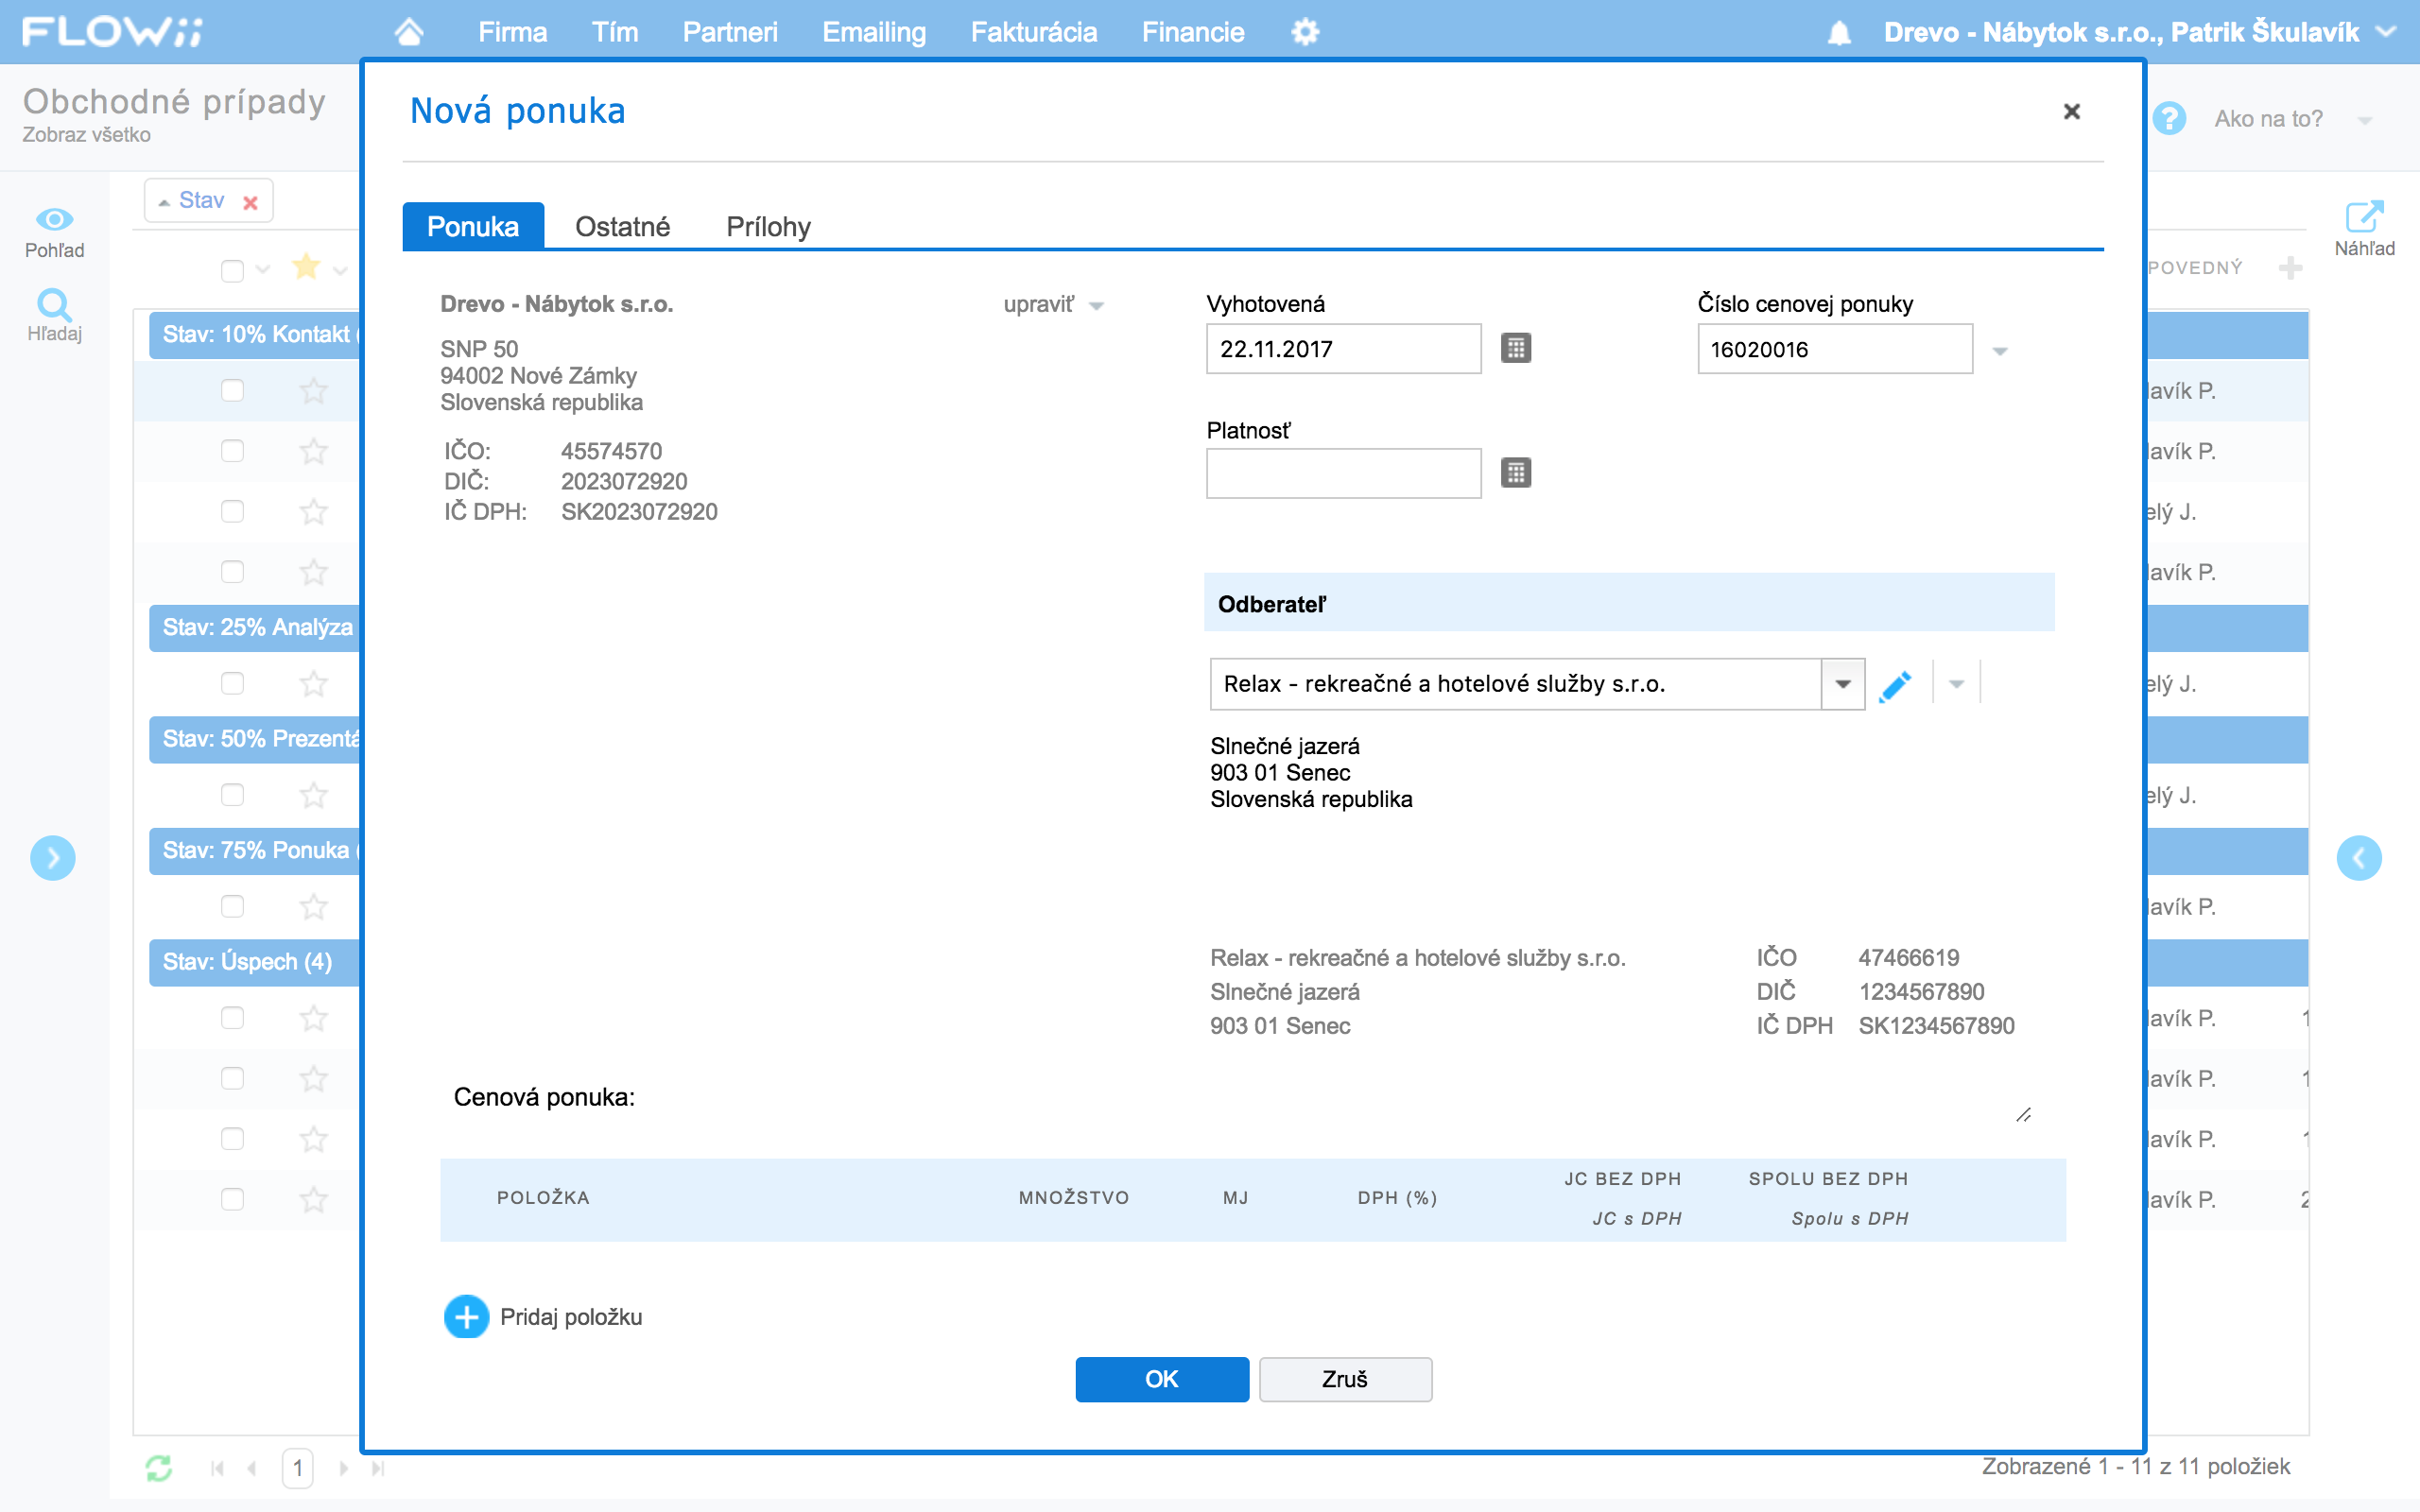This screenshot has width=2420, height=1512.
Task: Click the notification bell icon
Action: (1838, 33)
